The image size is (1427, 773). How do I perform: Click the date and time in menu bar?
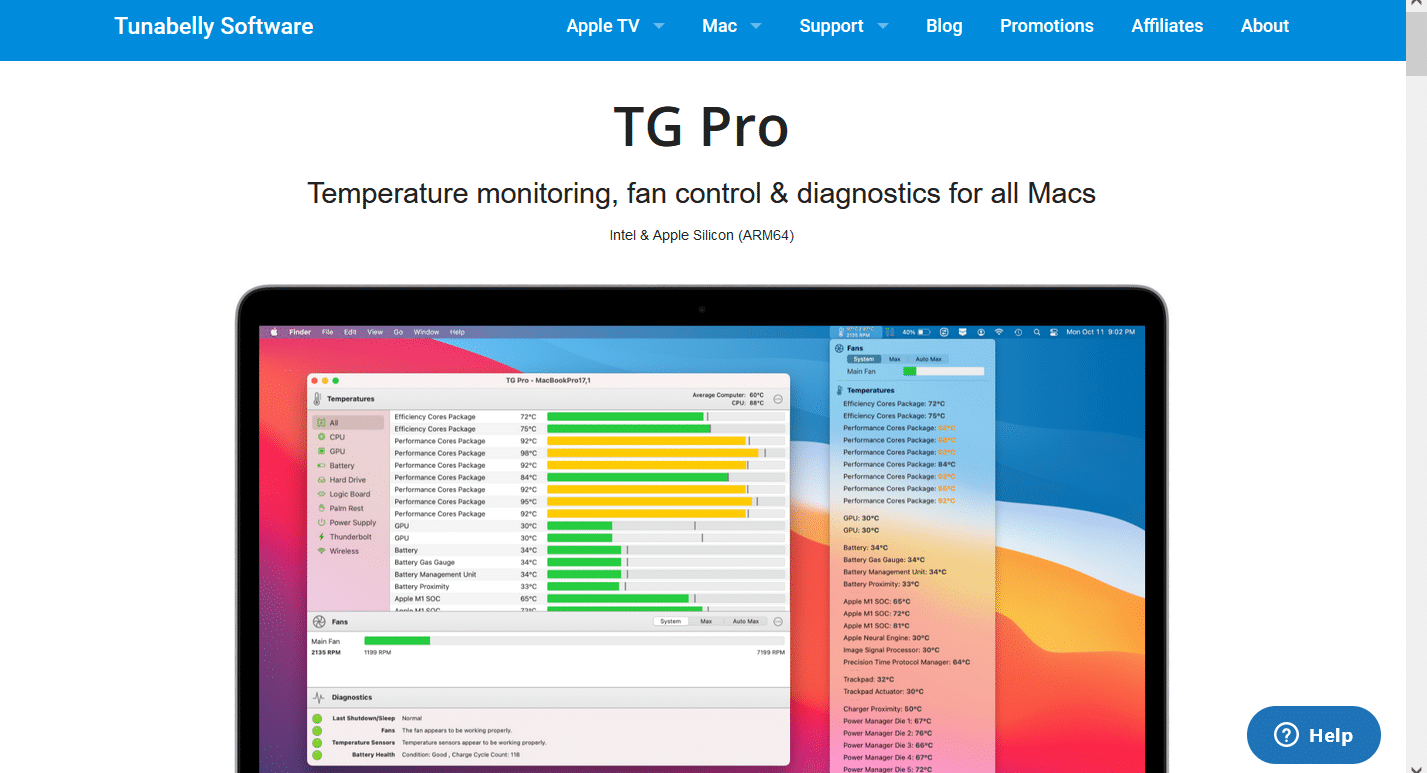tap(1100, 332)
